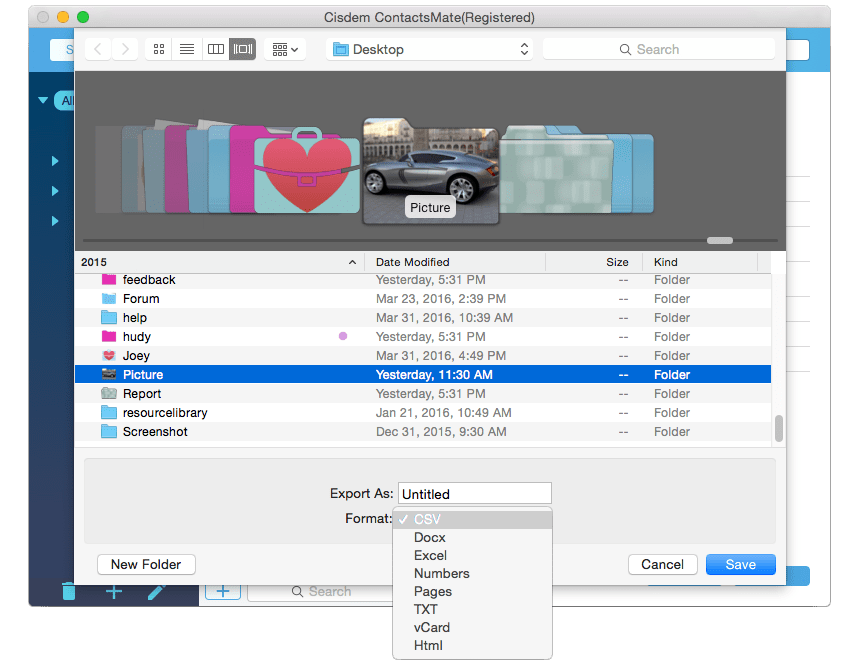Click the pink hudy folder icon

click(x=109, y=336)
